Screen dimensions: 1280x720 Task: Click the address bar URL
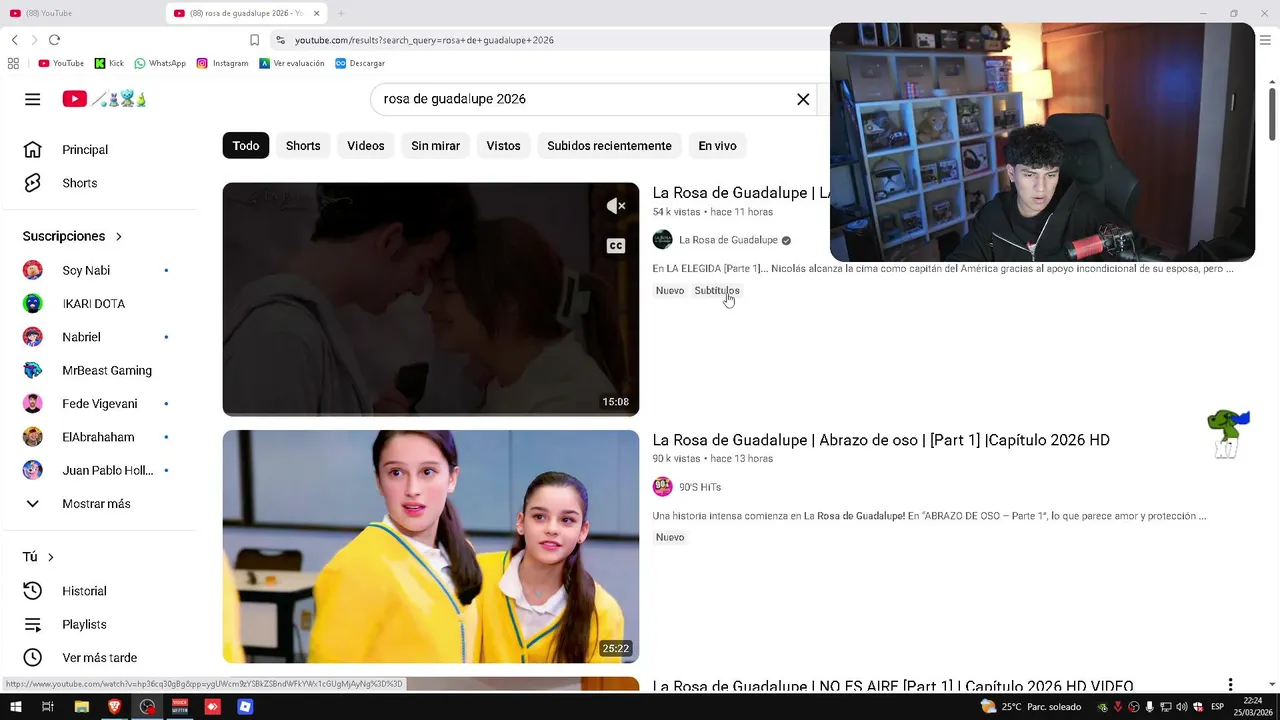point(424,40)
